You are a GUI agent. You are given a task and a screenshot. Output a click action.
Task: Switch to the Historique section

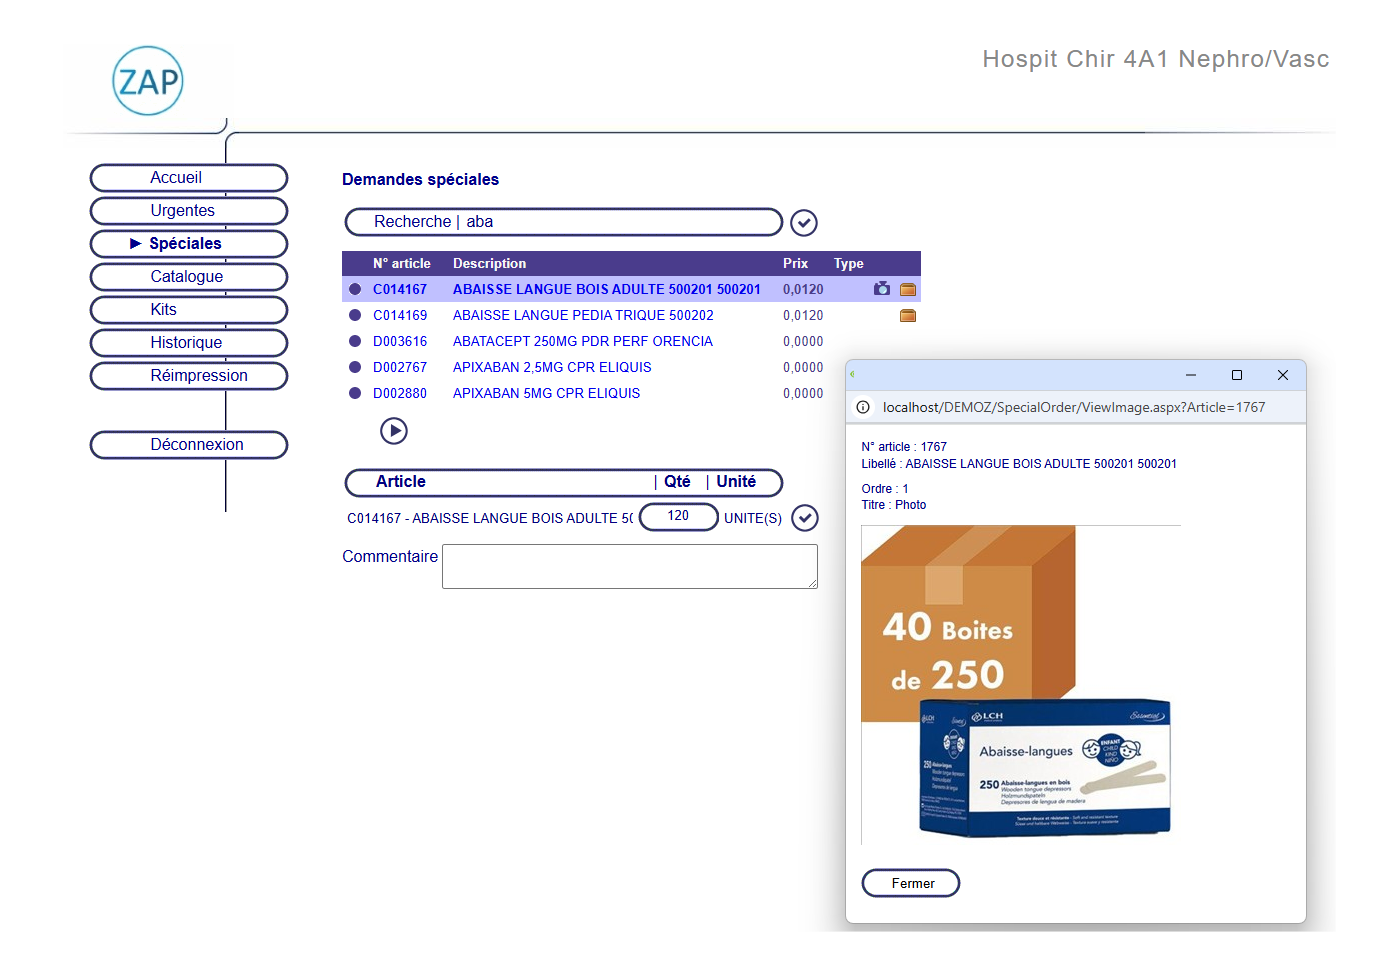(x=188, y=343)
